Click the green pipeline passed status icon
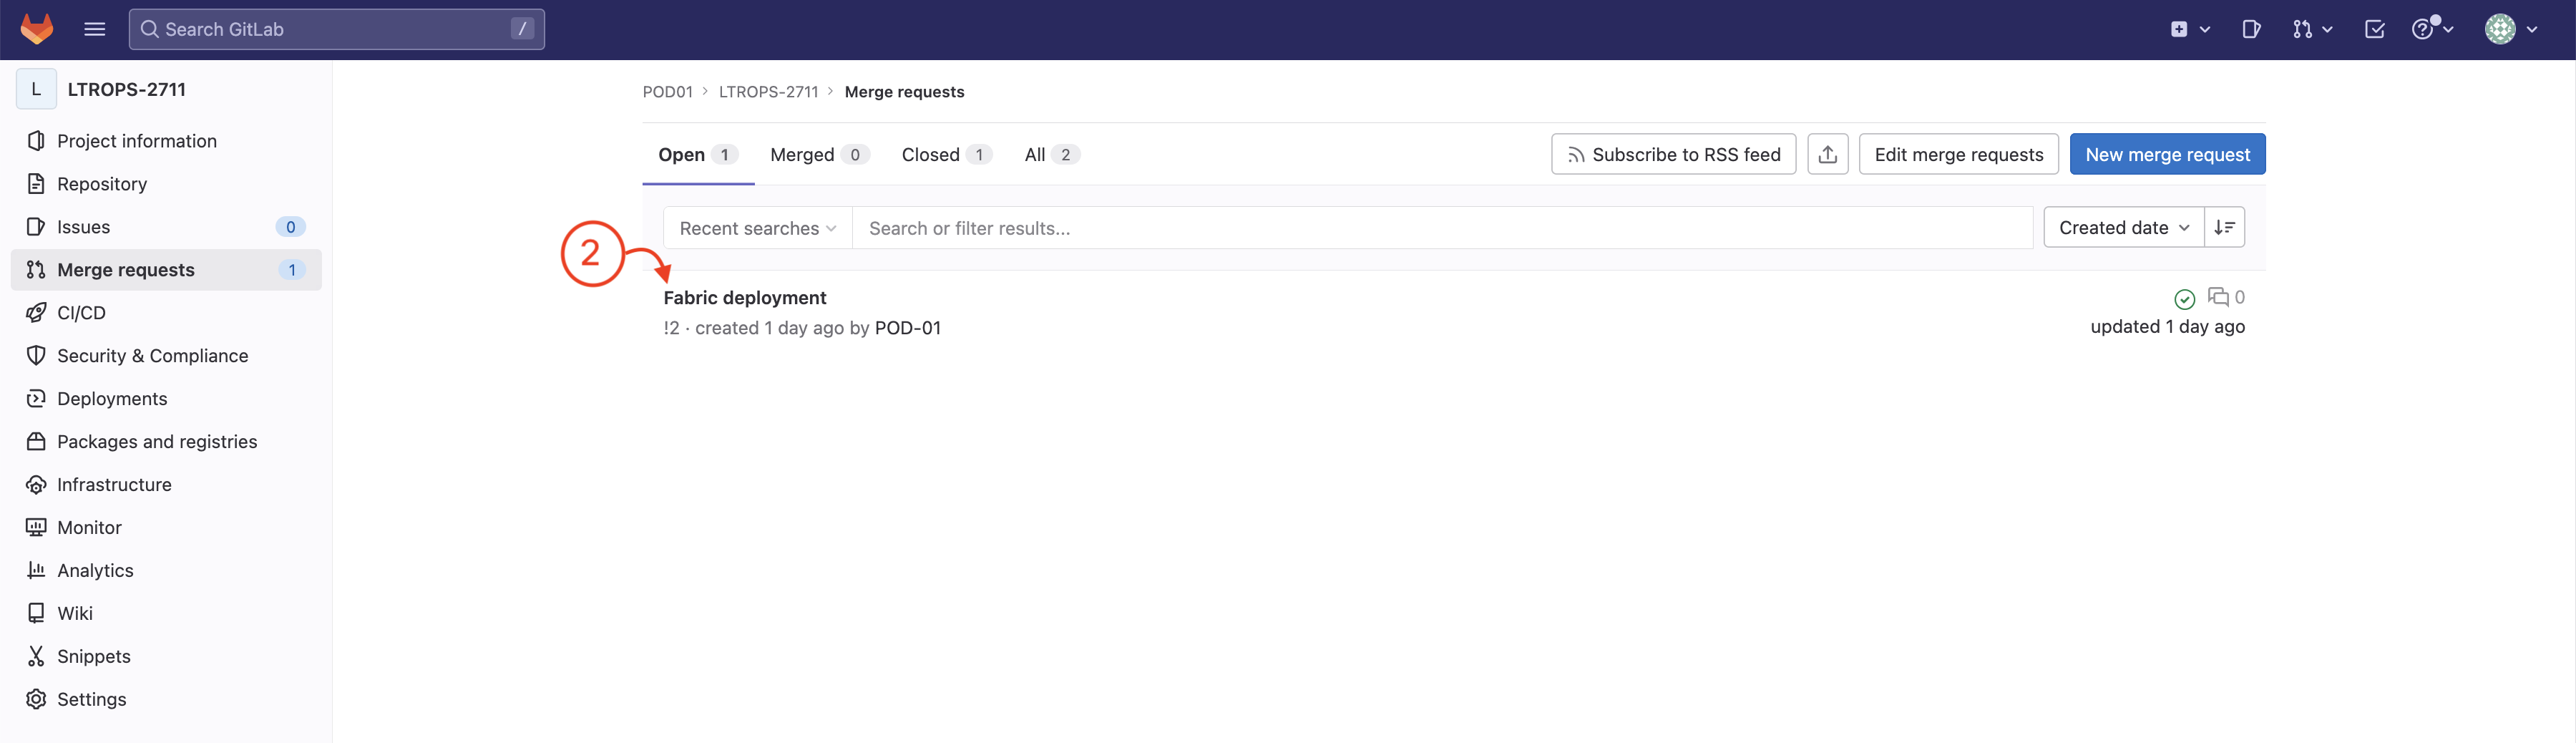 point(2184,299)
